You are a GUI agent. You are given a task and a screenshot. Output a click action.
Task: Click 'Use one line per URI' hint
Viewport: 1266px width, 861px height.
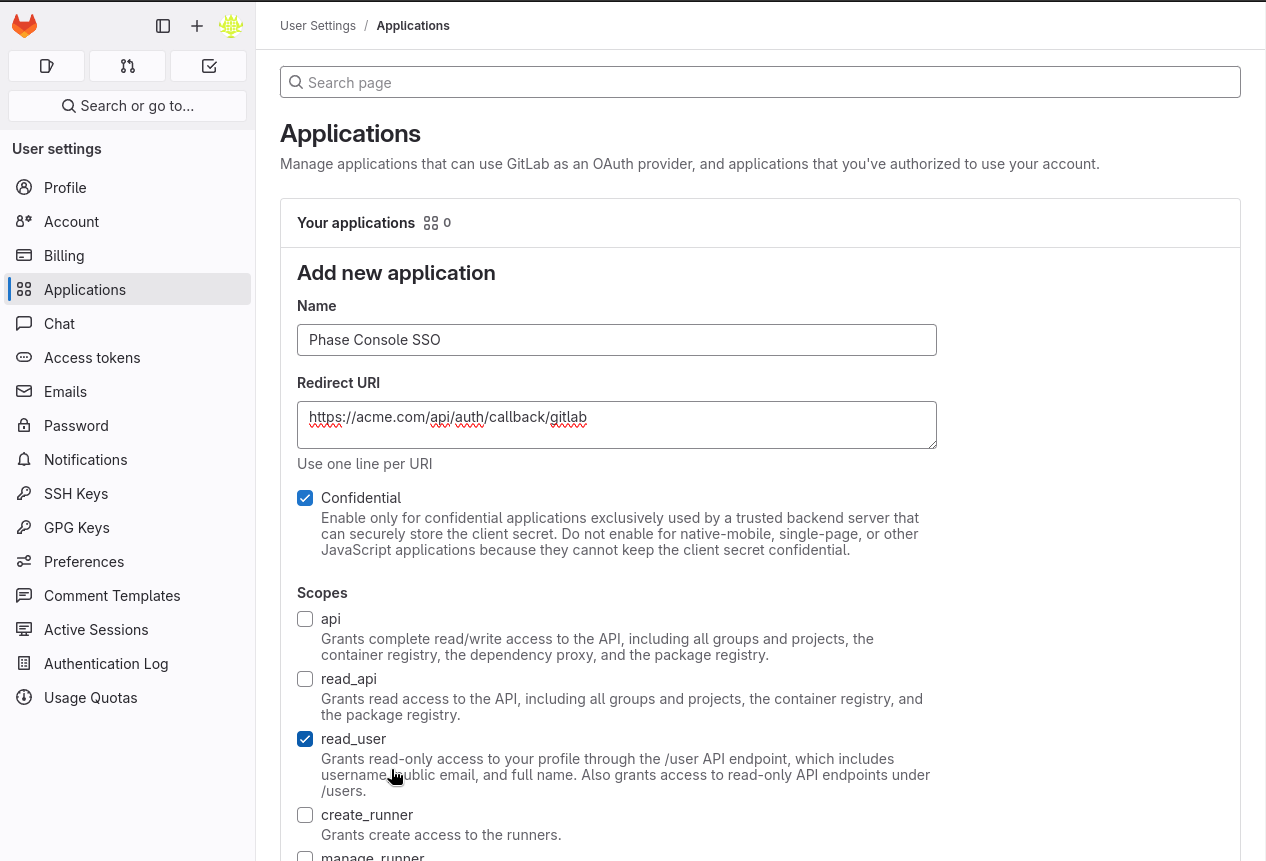pos(365,464)
